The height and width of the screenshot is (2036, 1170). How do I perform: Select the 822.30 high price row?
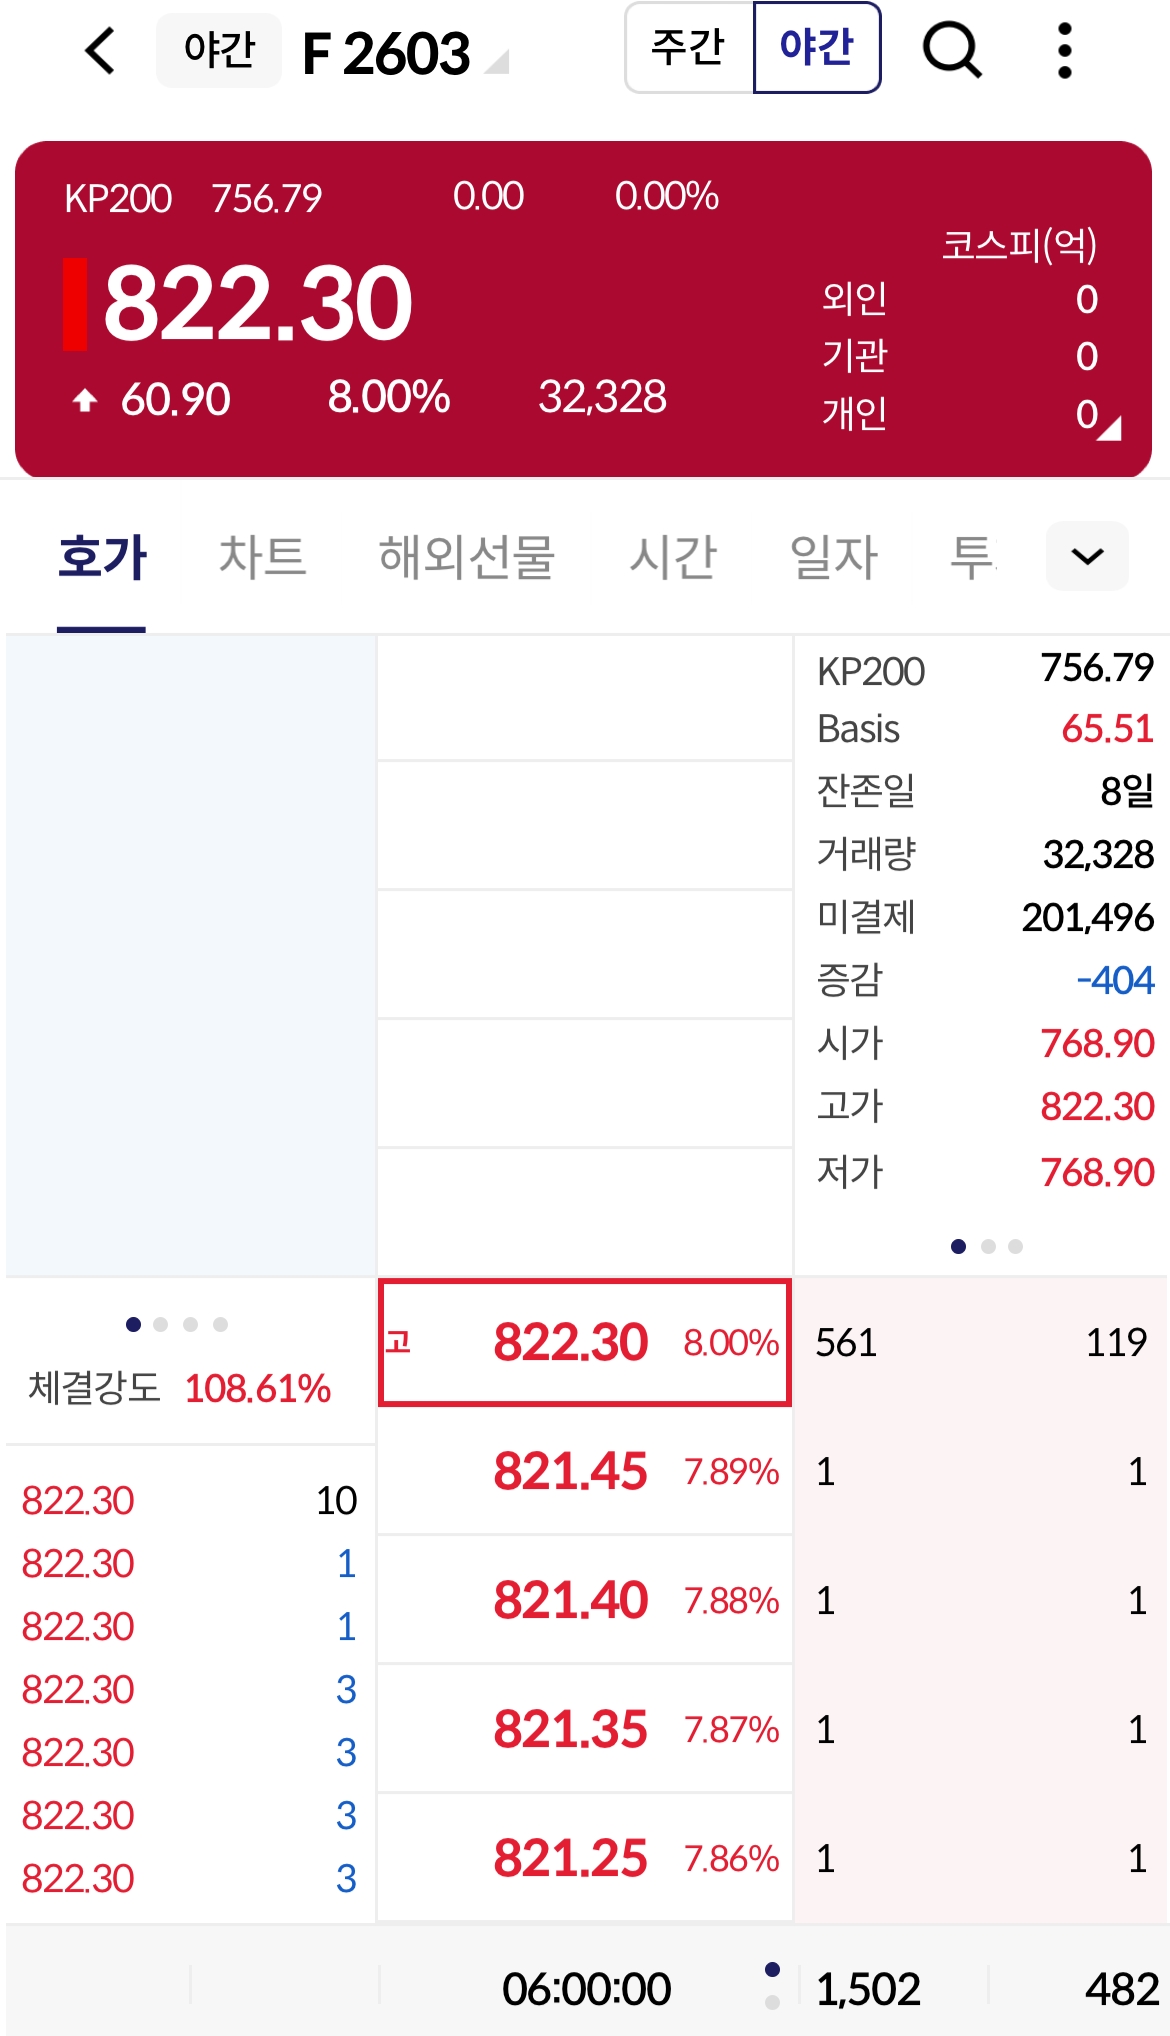584,1342
